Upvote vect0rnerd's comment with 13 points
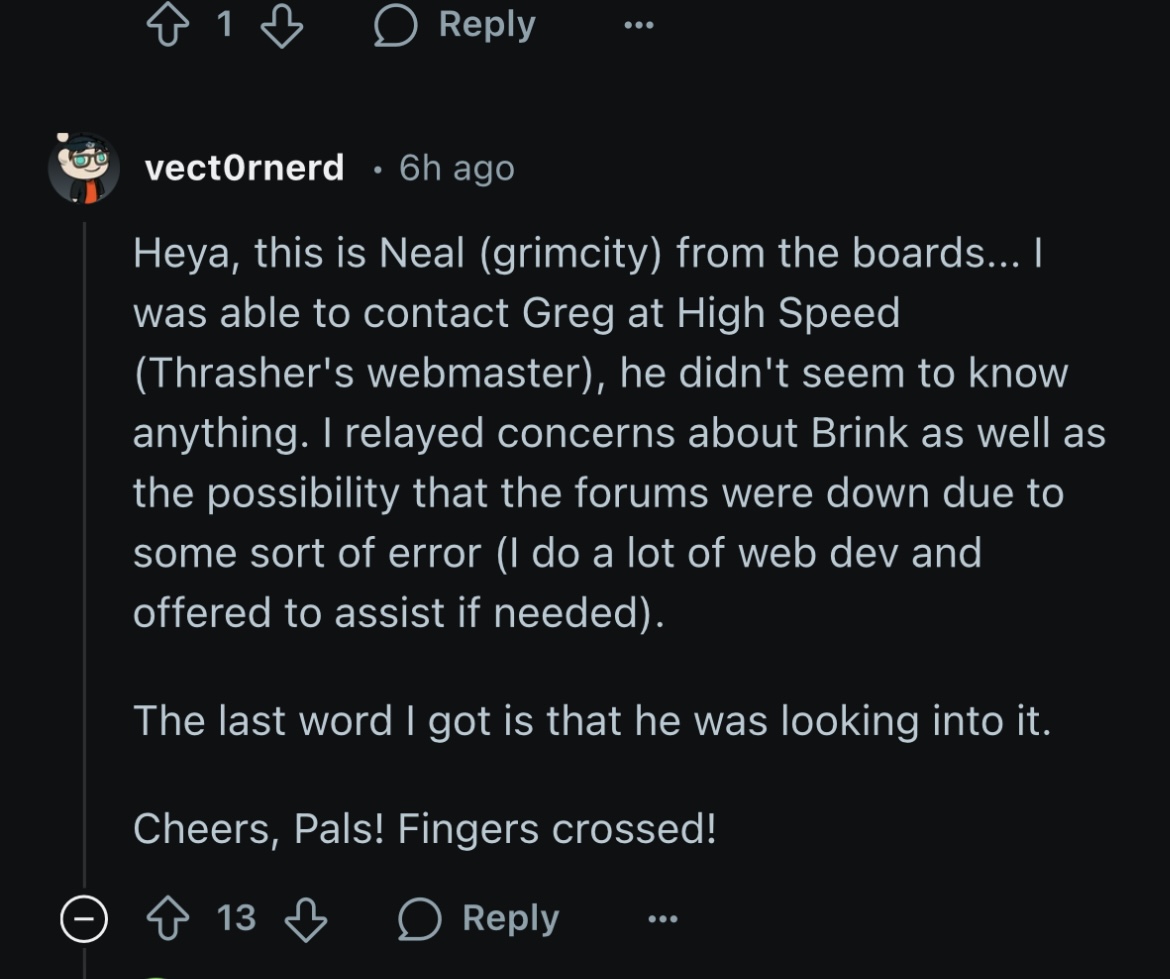The image size is (1170, 979). point(167,919)
